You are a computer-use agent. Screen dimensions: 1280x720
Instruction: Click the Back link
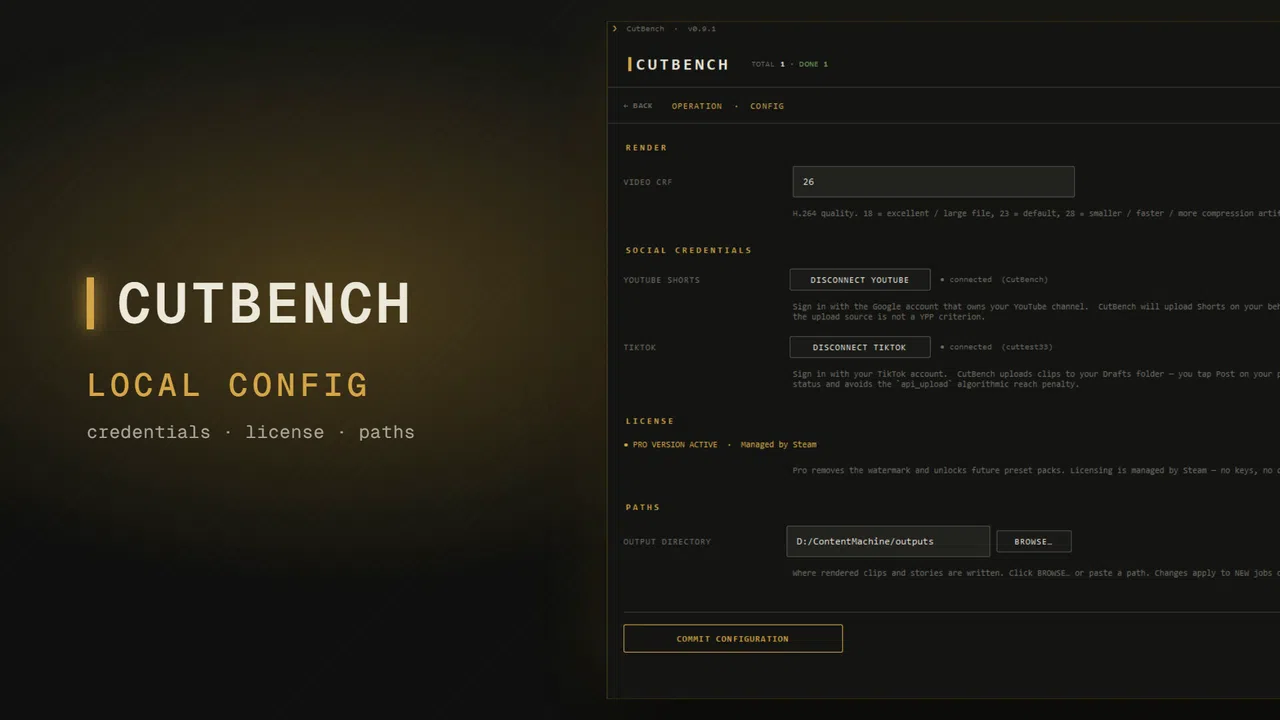[638, 106]
